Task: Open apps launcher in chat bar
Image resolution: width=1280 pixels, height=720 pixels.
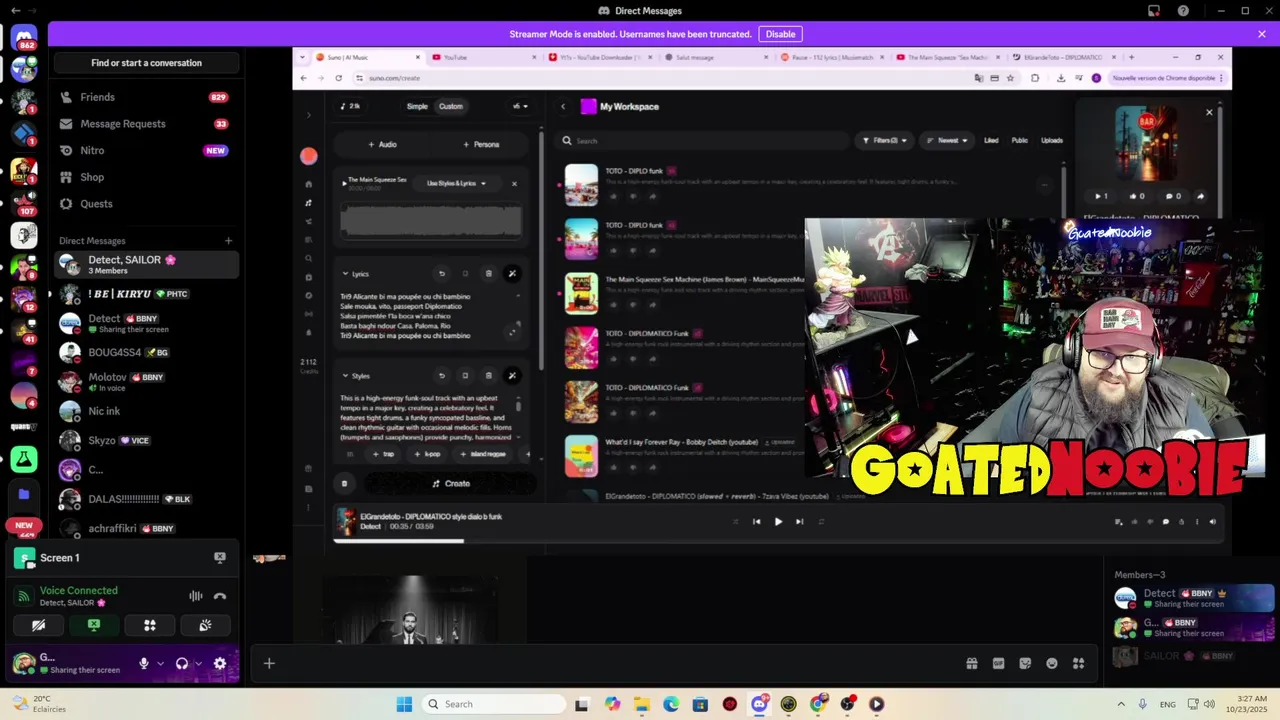Action: click(1079, 663)
